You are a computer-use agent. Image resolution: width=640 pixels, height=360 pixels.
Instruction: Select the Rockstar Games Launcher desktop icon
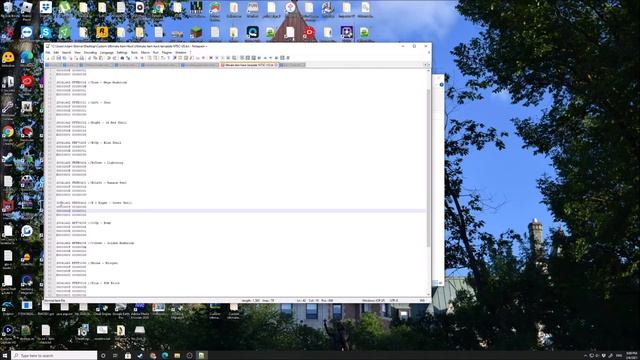click(x=102, y=33)
